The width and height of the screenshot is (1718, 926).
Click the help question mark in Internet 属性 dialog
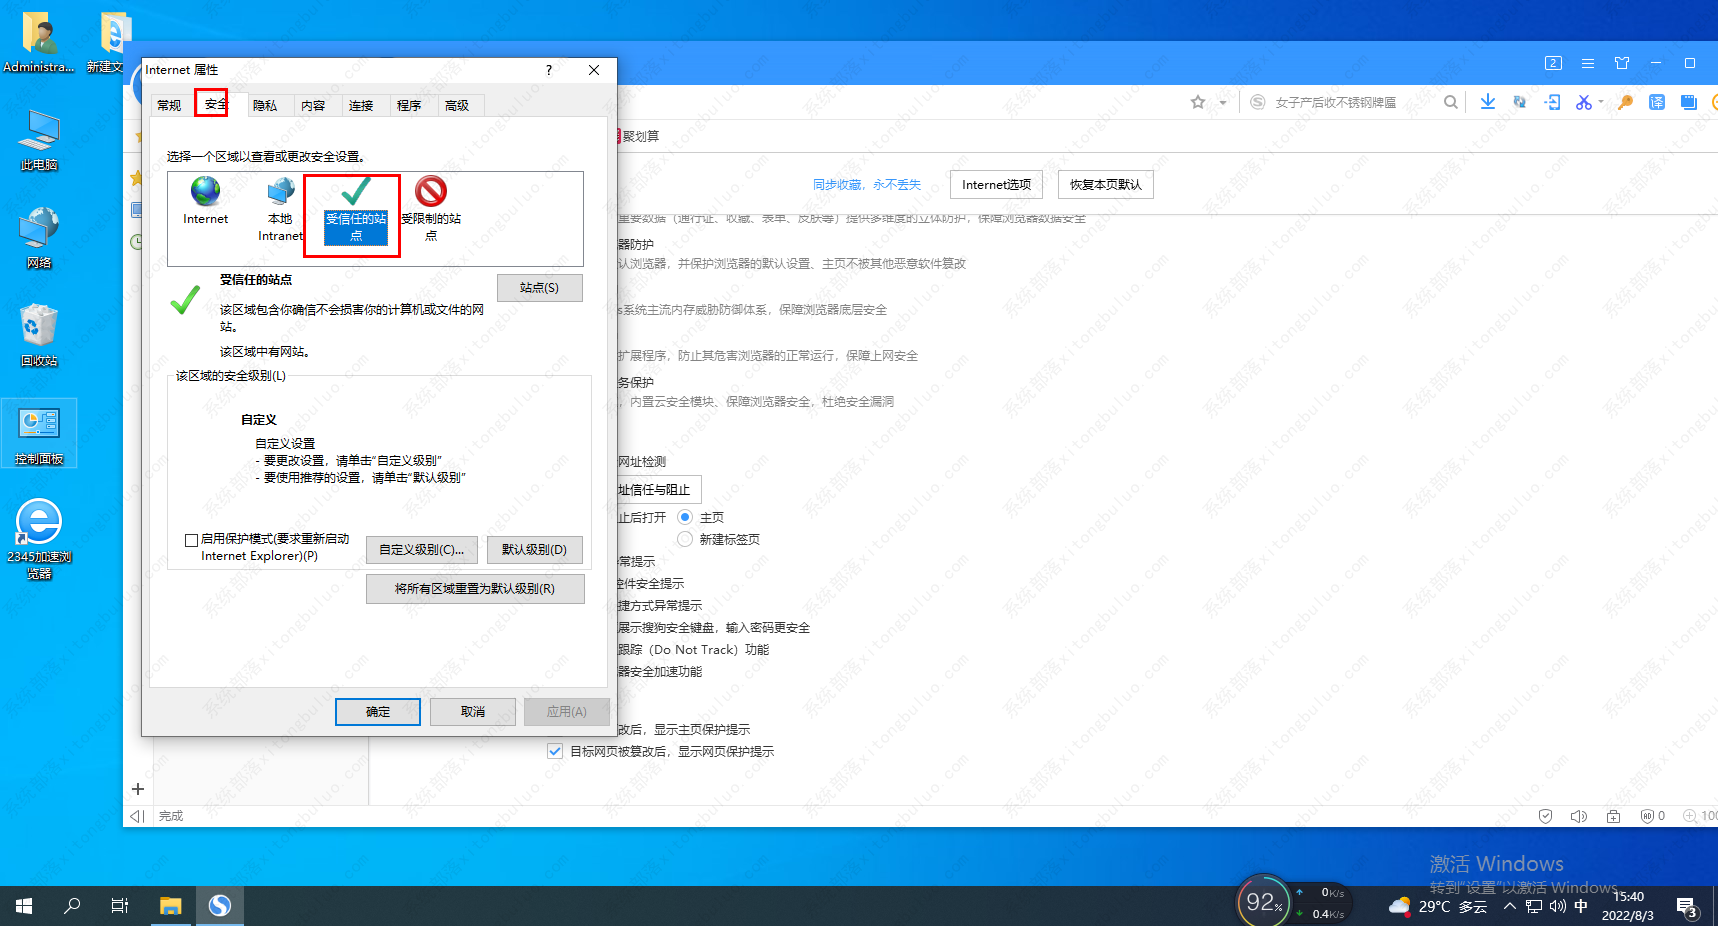(x=548, y=70)
